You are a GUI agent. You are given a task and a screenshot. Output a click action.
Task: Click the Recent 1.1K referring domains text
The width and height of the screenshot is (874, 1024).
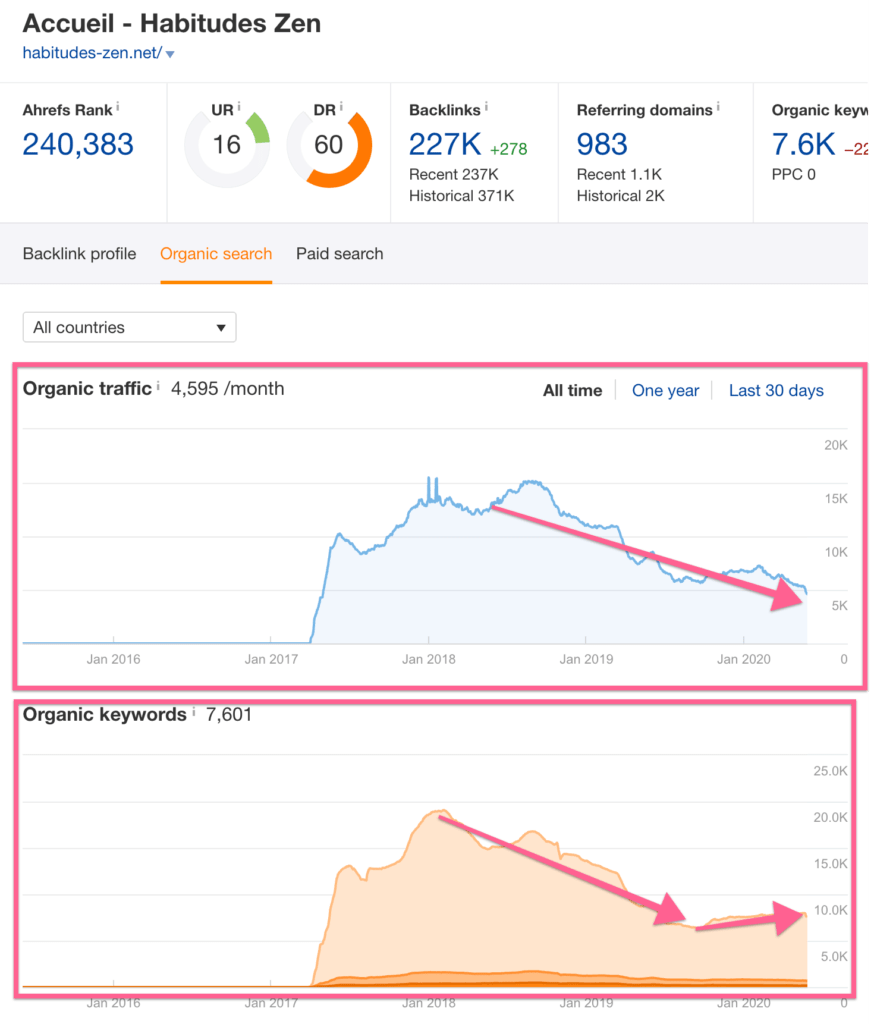pyautogui.click(x=619, y=174)
